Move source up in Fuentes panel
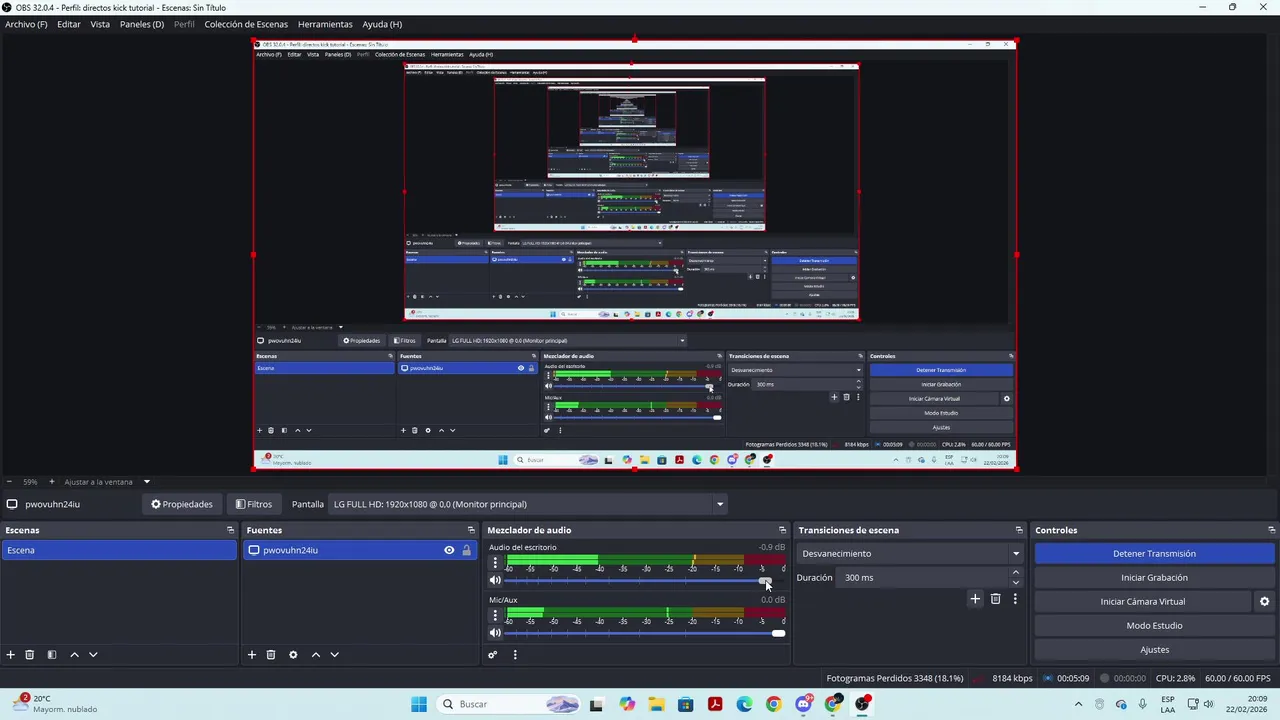This screenshot has height=720, width=1280. [315, 655]
